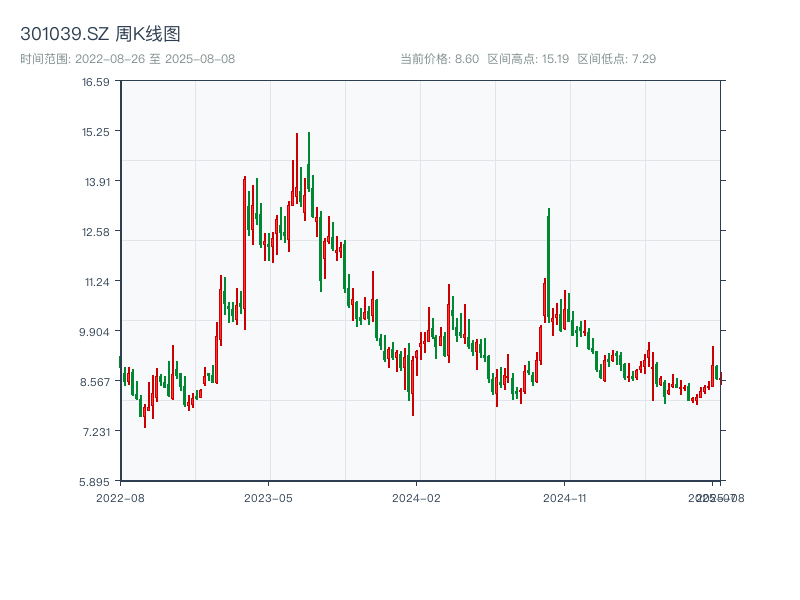Select the time range text 2022-08-26 至 2025-08-08
The width and height of the screenshot is (800, 600).
tap(155, 59)
